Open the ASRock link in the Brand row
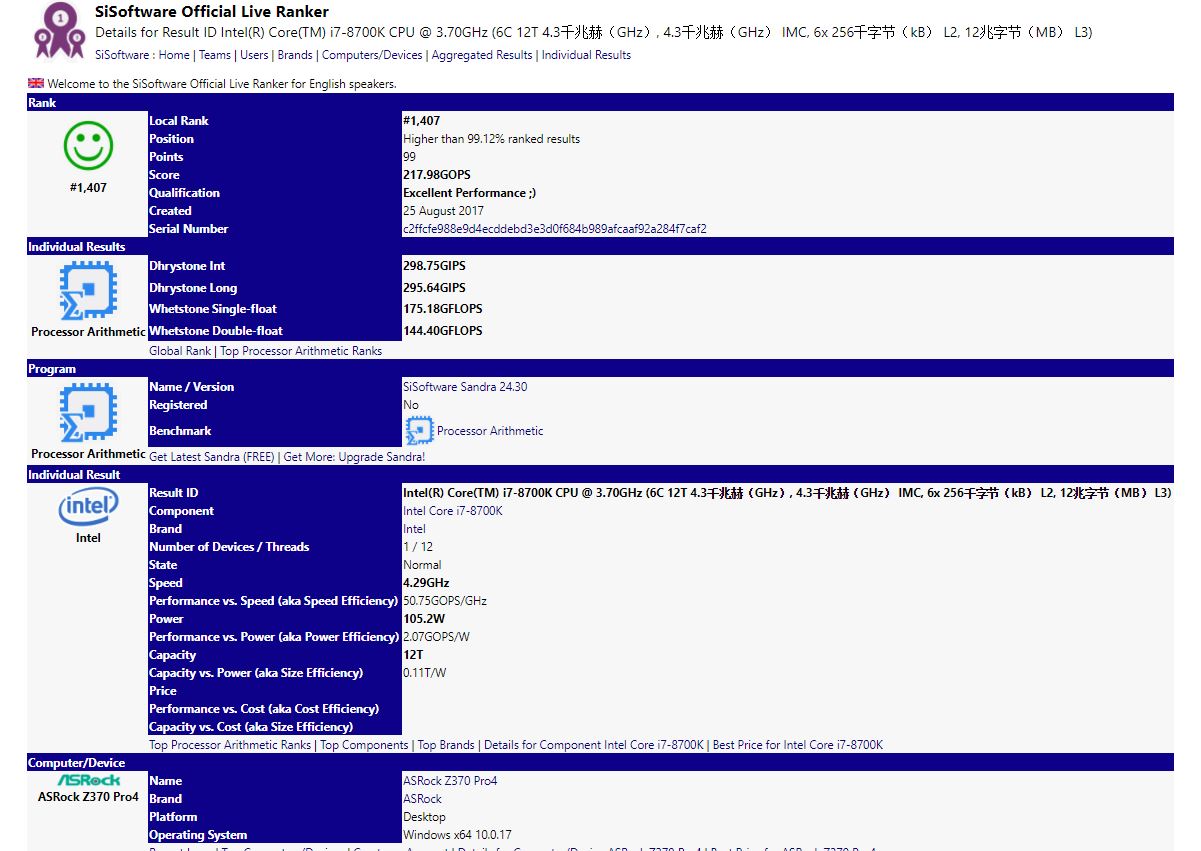 coord(422,799)
